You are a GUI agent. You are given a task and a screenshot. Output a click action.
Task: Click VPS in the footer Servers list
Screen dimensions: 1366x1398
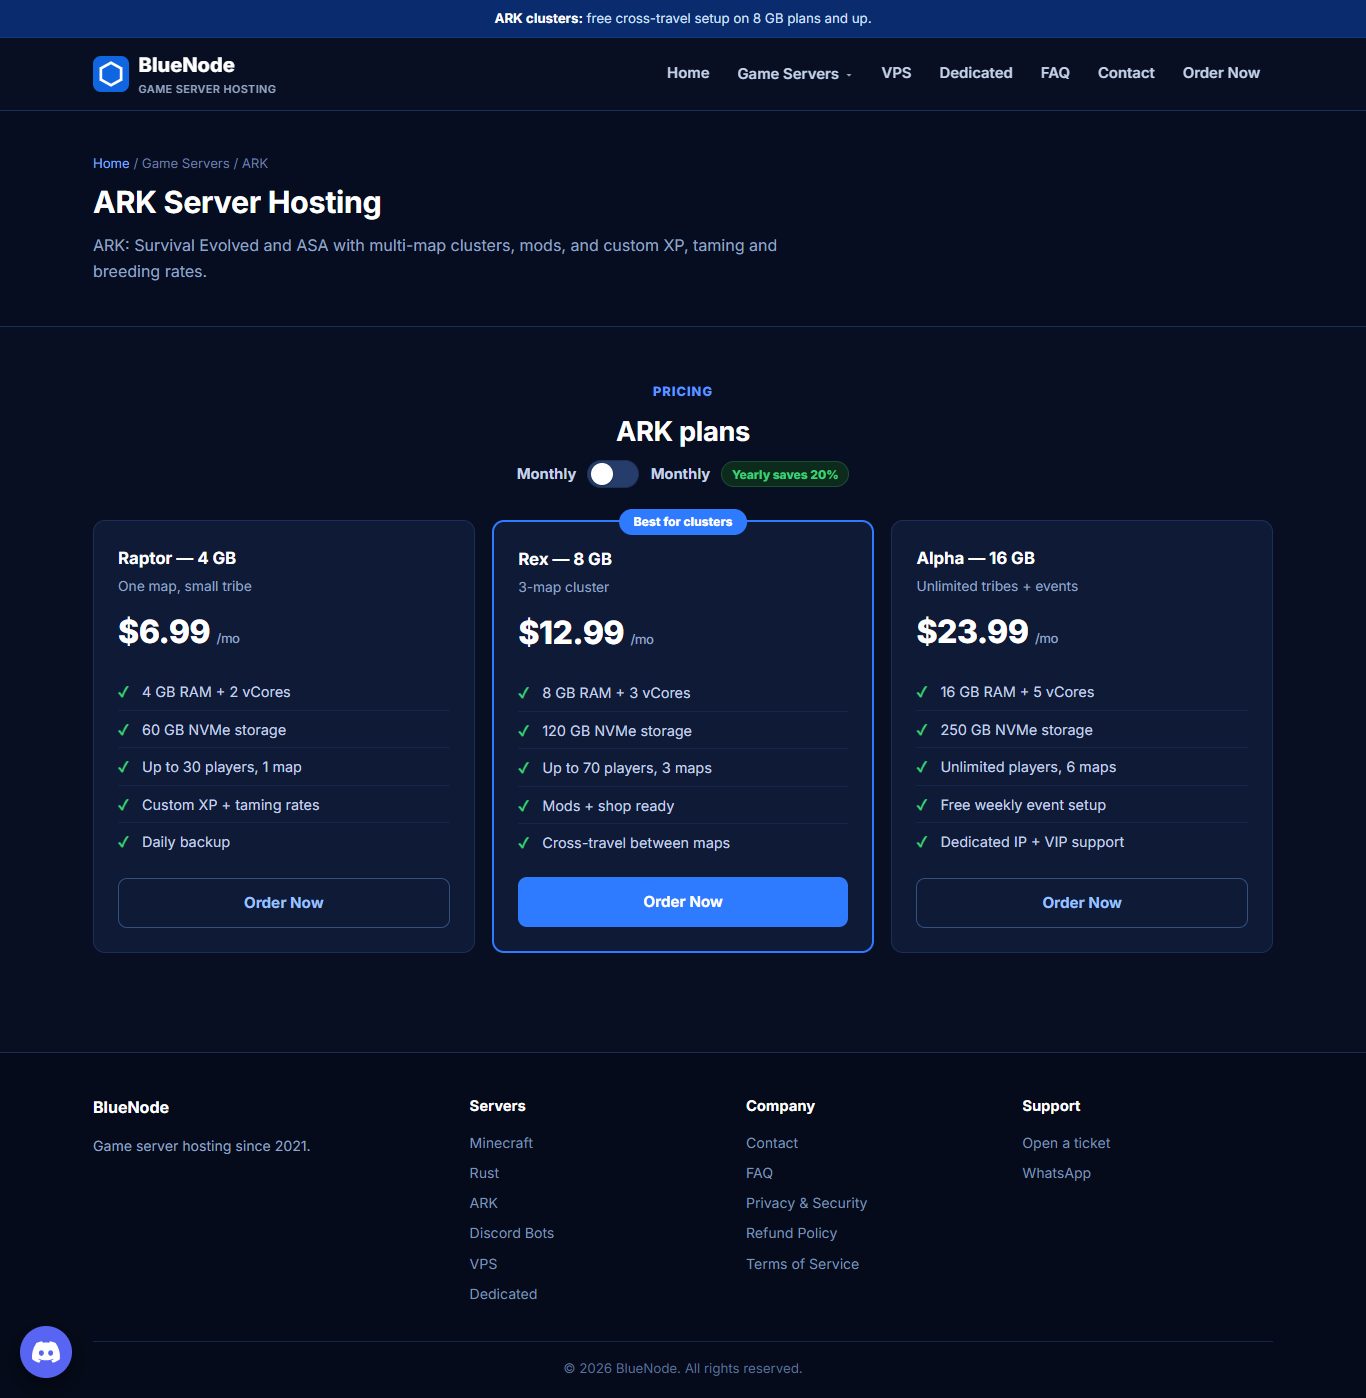pyautogui.click(x=483, y=1264)
